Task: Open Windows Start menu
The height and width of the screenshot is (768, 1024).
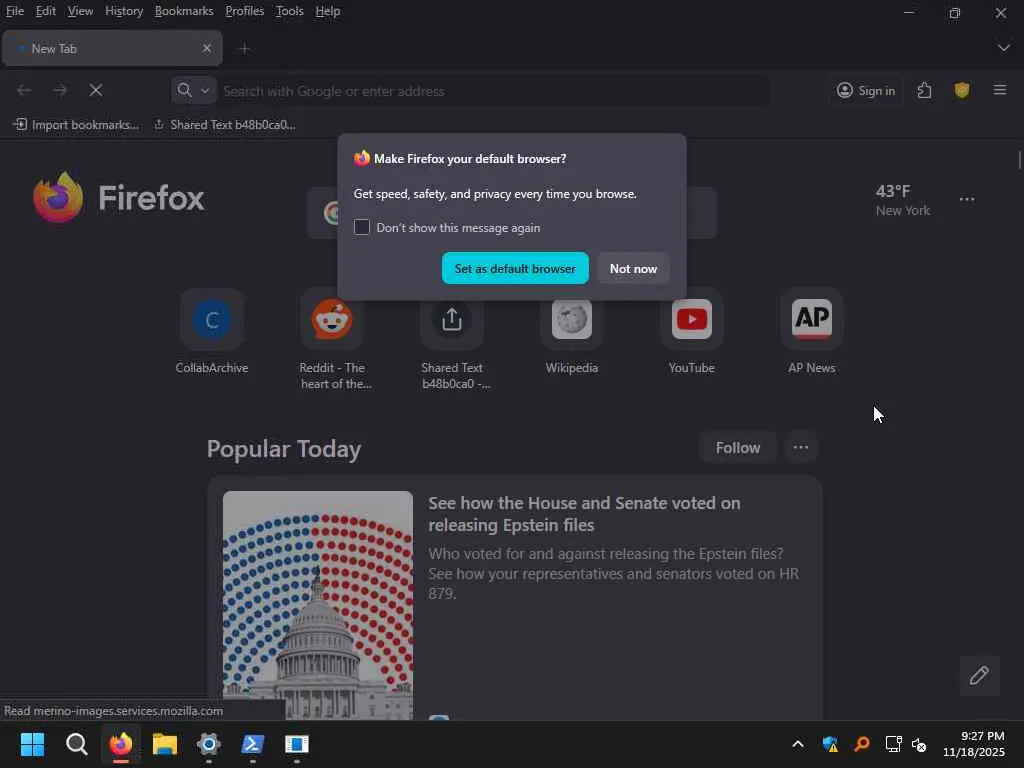Action: (x=32, y=744)
